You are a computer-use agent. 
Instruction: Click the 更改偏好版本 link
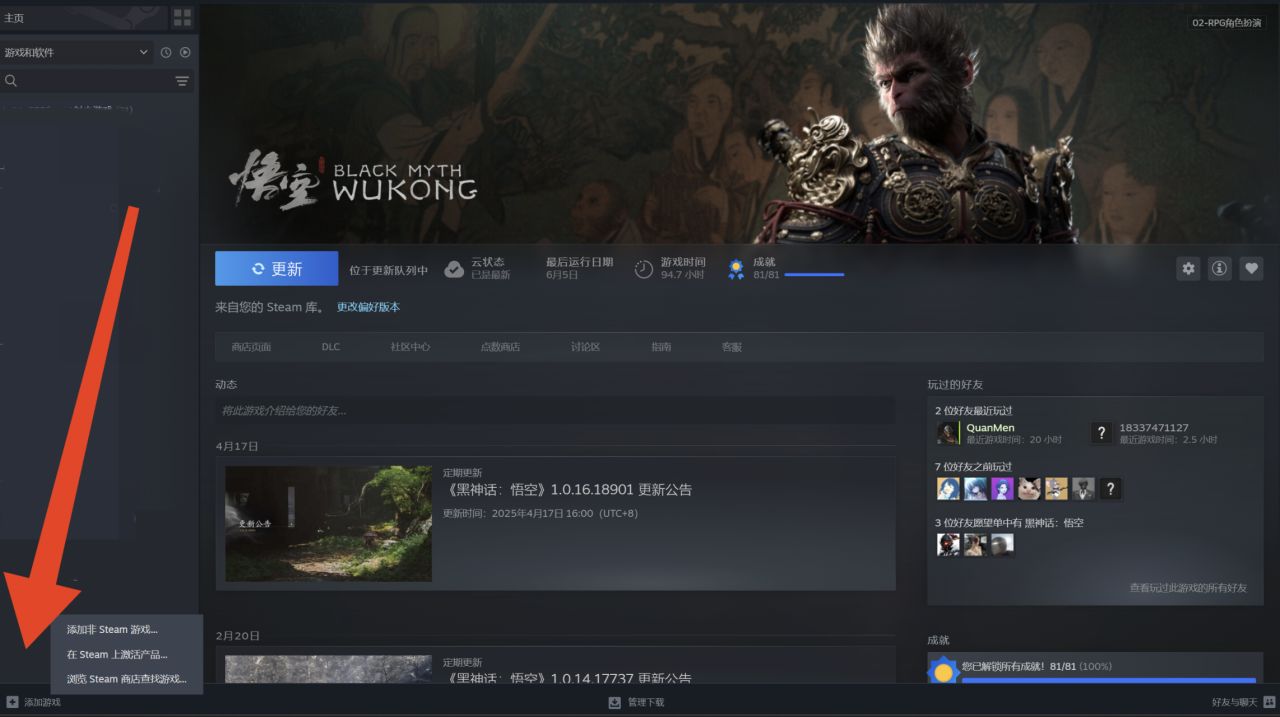368,307
